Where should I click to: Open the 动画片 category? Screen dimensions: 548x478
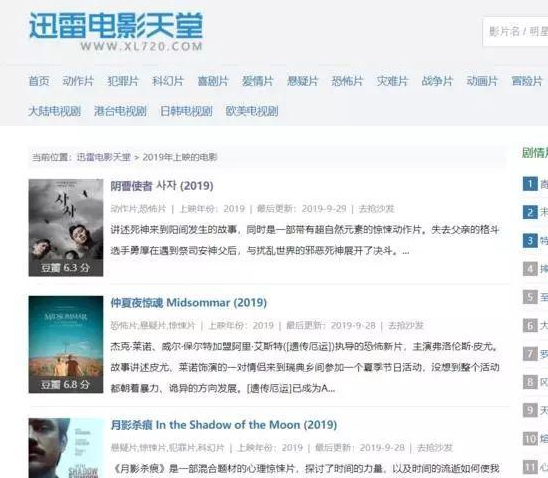pyautogui.click(x=482, y=81)
